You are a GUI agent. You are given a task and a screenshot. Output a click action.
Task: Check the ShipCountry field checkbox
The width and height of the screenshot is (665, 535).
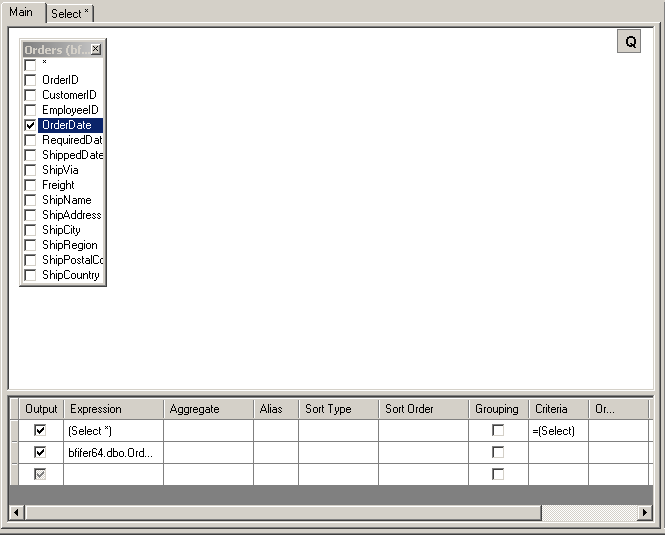30,275
